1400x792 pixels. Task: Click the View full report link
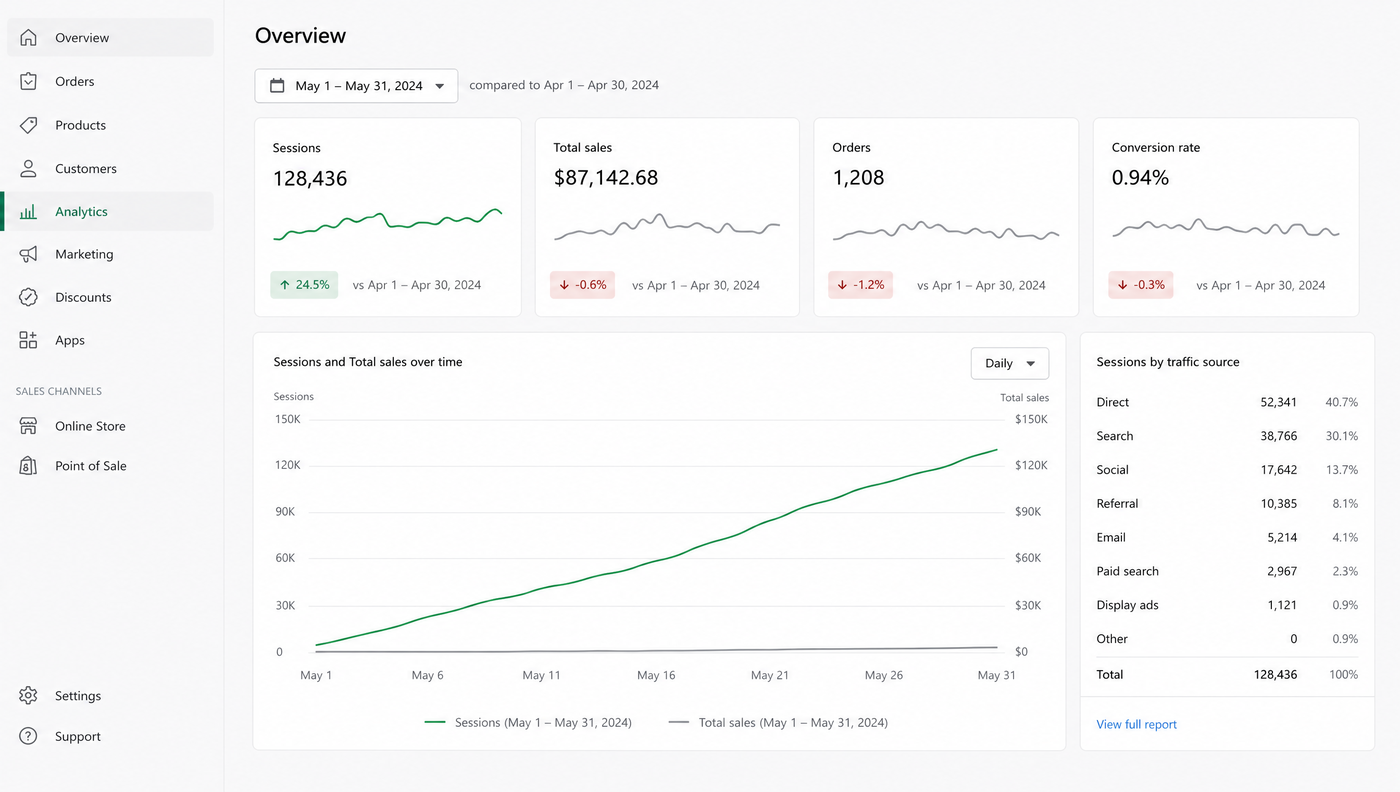pos(1136,724)
